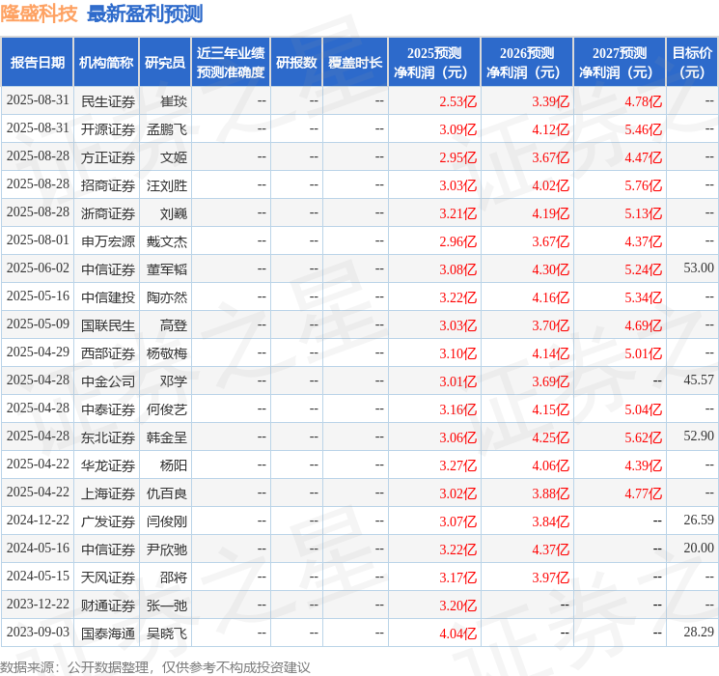Click analyst name 仇百良
Viewport: 719px width, 676px height.
point(166,493)
